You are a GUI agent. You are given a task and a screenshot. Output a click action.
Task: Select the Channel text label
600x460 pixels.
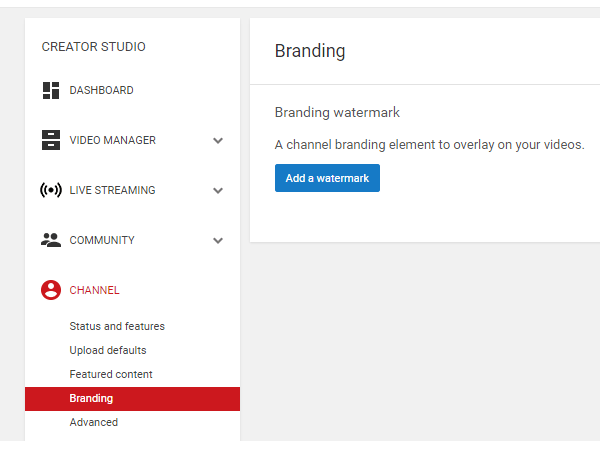click(x=94, y=291)
